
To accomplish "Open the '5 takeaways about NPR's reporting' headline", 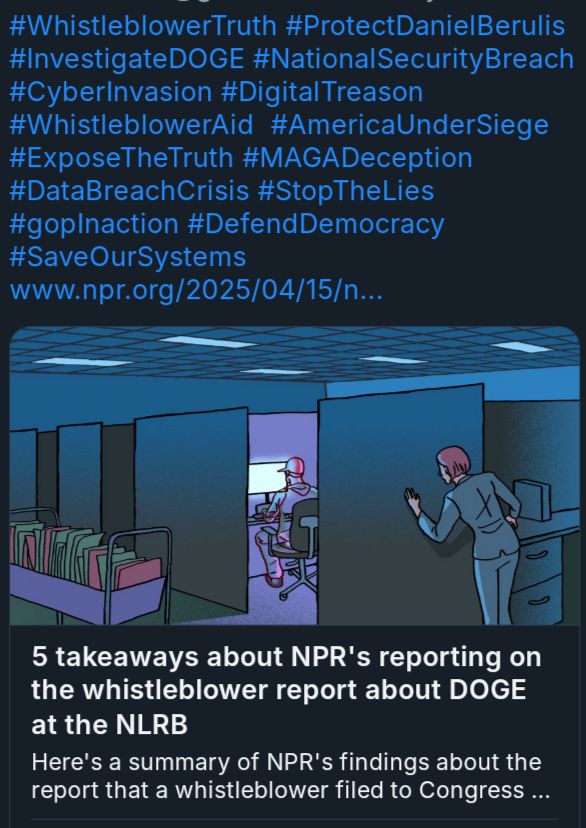I will (x=286, y=691).
